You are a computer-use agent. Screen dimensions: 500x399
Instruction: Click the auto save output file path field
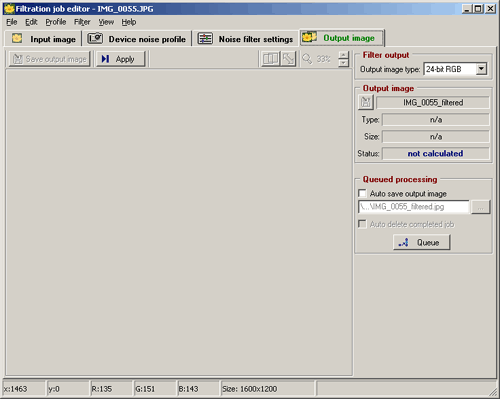tap(413, 207)
